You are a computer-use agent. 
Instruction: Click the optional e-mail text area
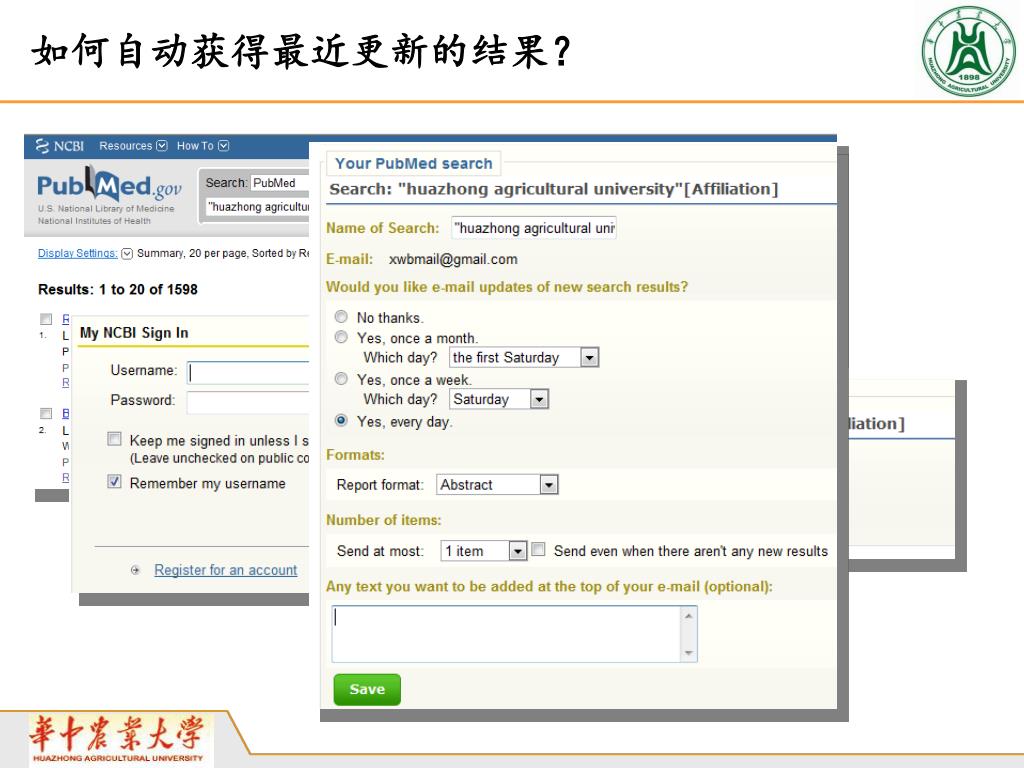[x=506, y=633]
